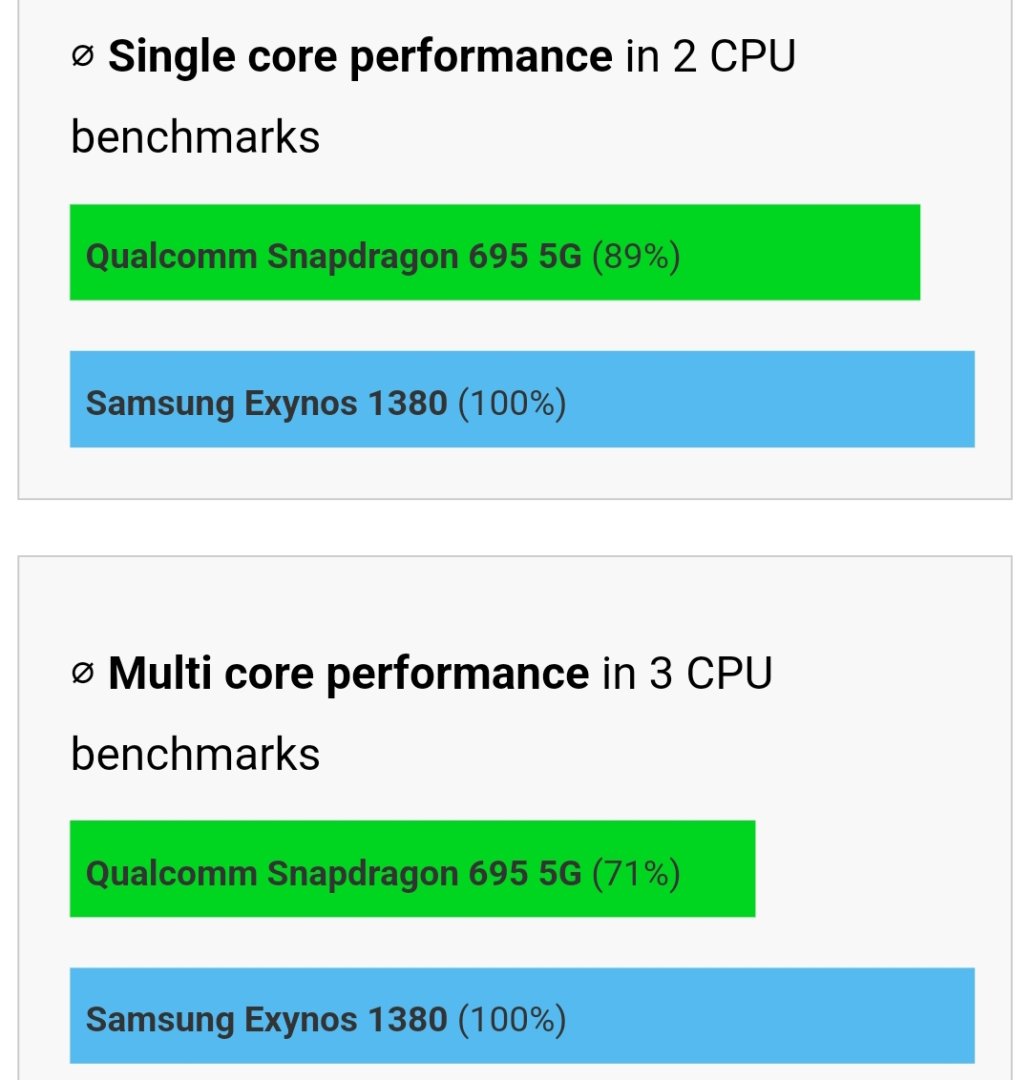Click Samsung Exynos 1380 name in multi core

pyautogui.click(x=267, y=1020)
